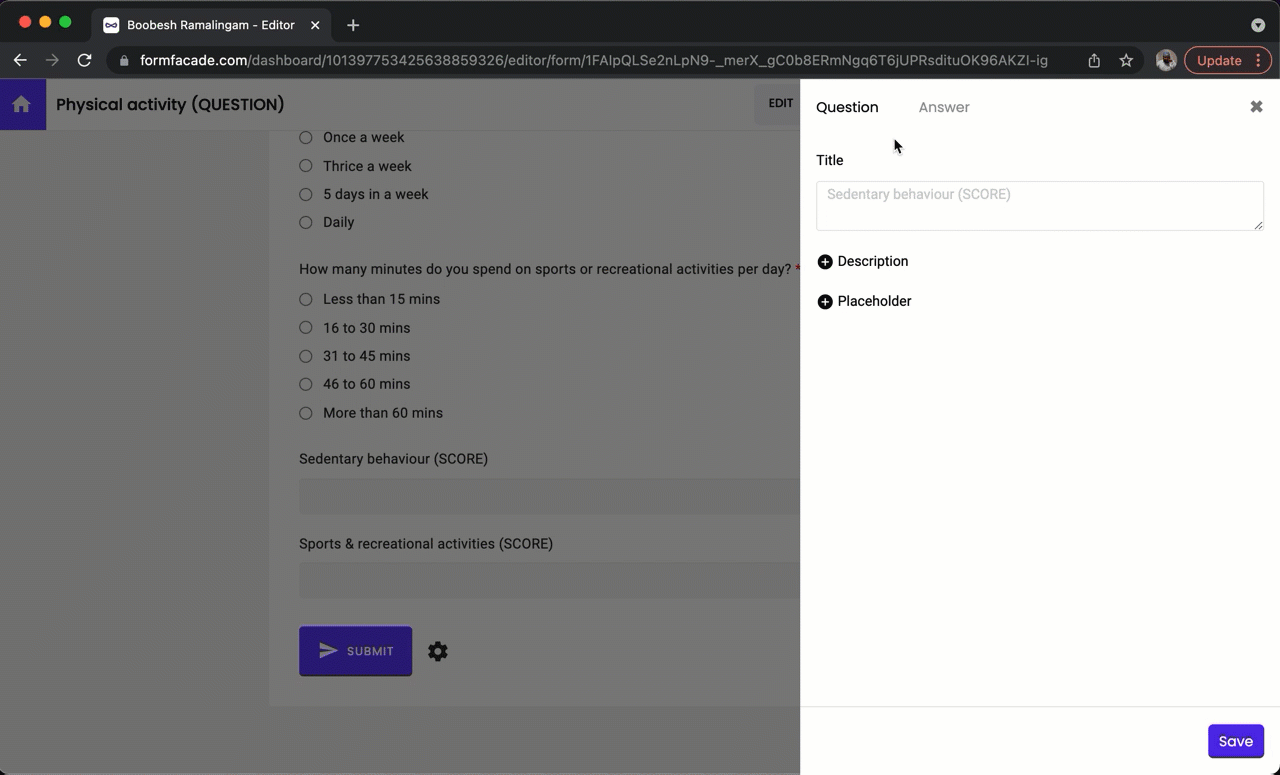The width and height of the screenshot is (1280, 775).
Task: Click the share icon in the address bar
Action: tap(1094, 60)
